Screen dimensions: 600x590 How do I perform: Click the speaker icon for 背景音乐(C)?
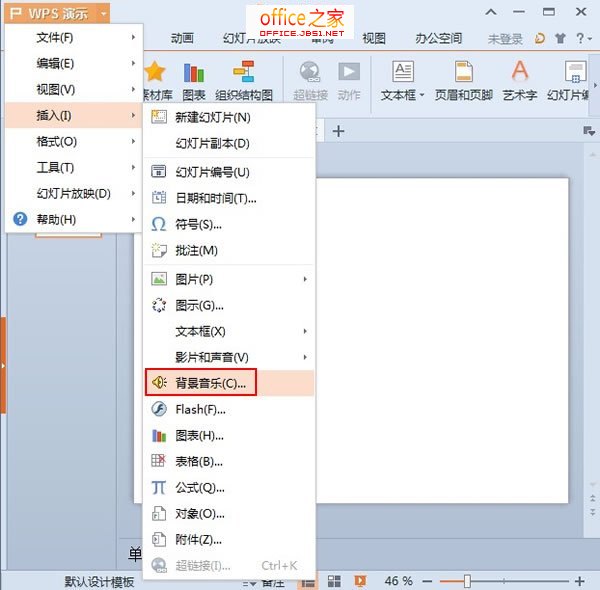pos(159,382)
